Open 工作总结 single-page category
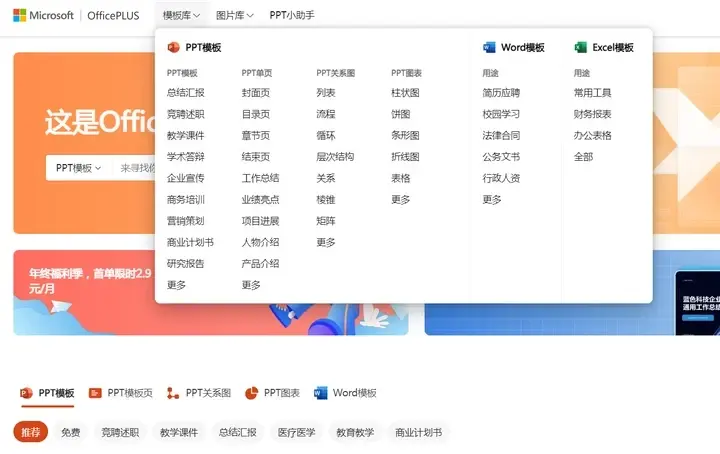The height and width of the screenshot is (454, 720). tap(260, 178)
